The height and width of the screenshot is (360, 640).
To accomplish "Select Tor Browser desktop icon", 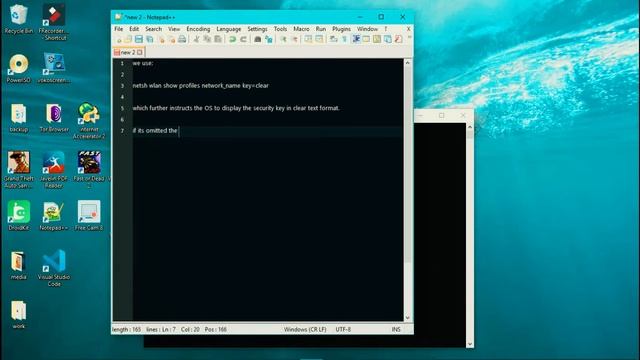I will pyautogui.click(x=54, y=118).
